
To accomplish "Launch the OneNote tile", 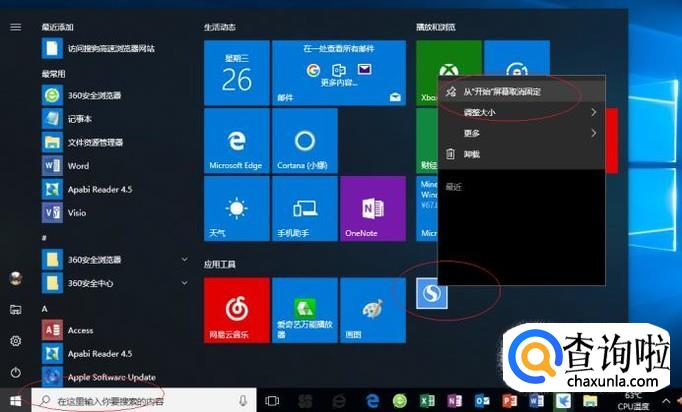I will click(x=373, y=209).
